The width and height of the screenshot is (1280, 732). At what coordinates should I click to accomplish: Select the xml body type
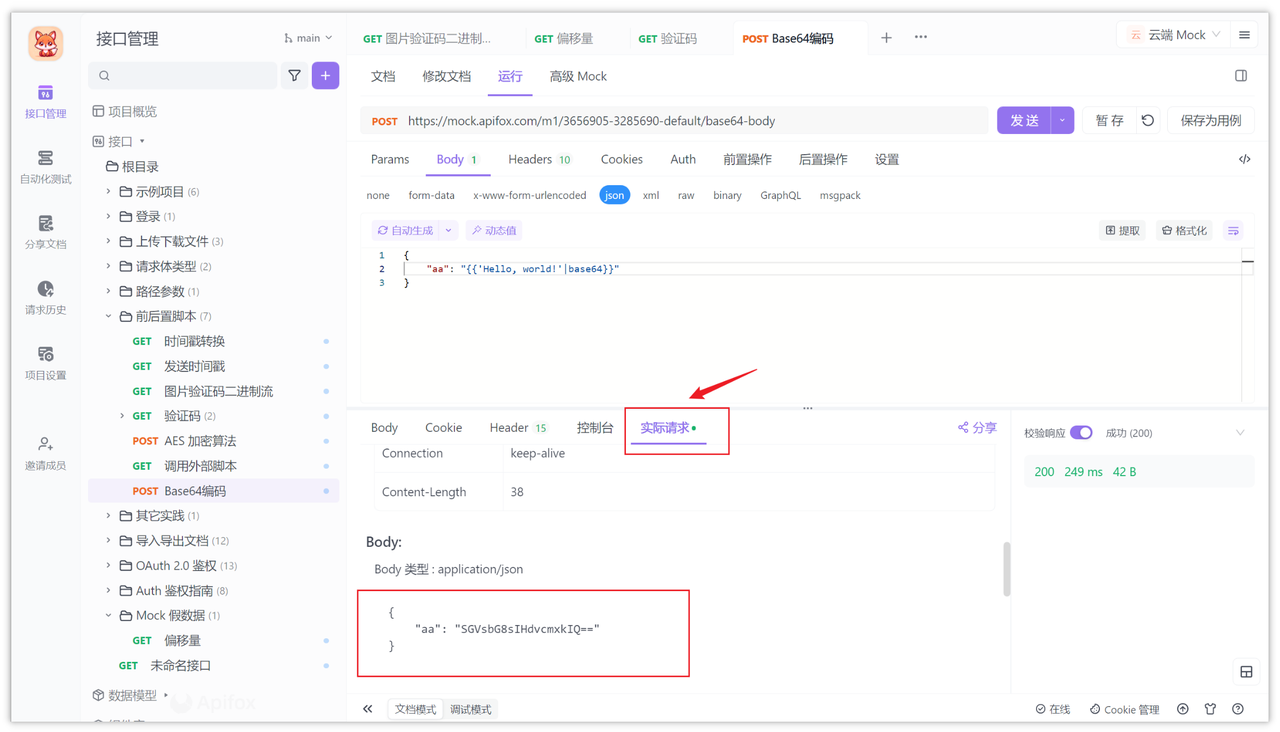651,196
